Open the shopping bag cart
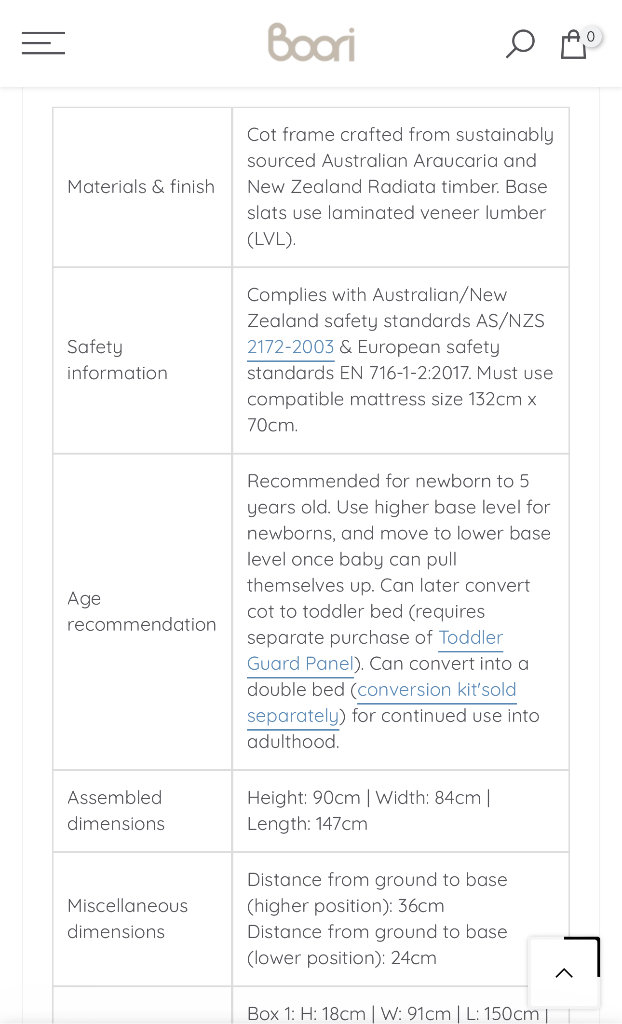 pyautogui.click(x=572, y=45)
